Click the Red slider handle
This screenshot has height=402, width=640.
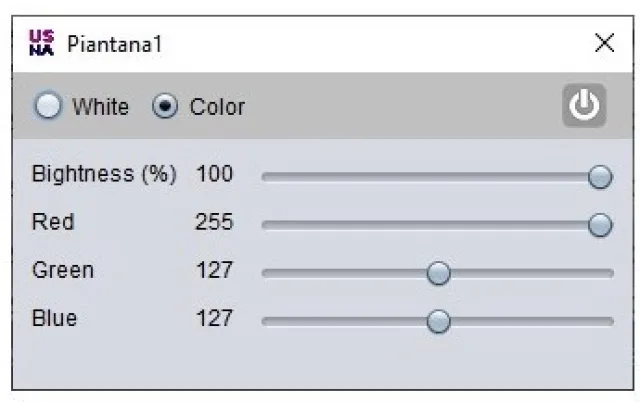pos(600,225)
